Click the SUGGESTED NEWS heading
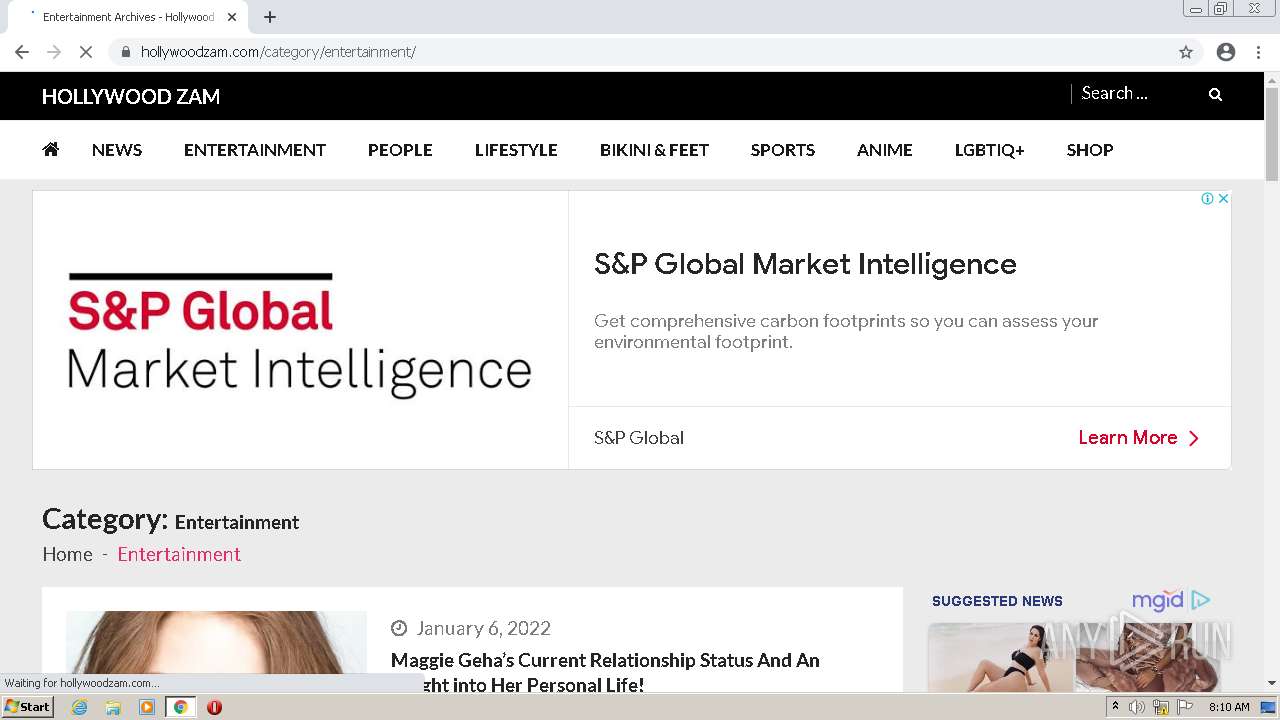The height and width of the screenshot is (720, 1280). click(x=997, y=601)
